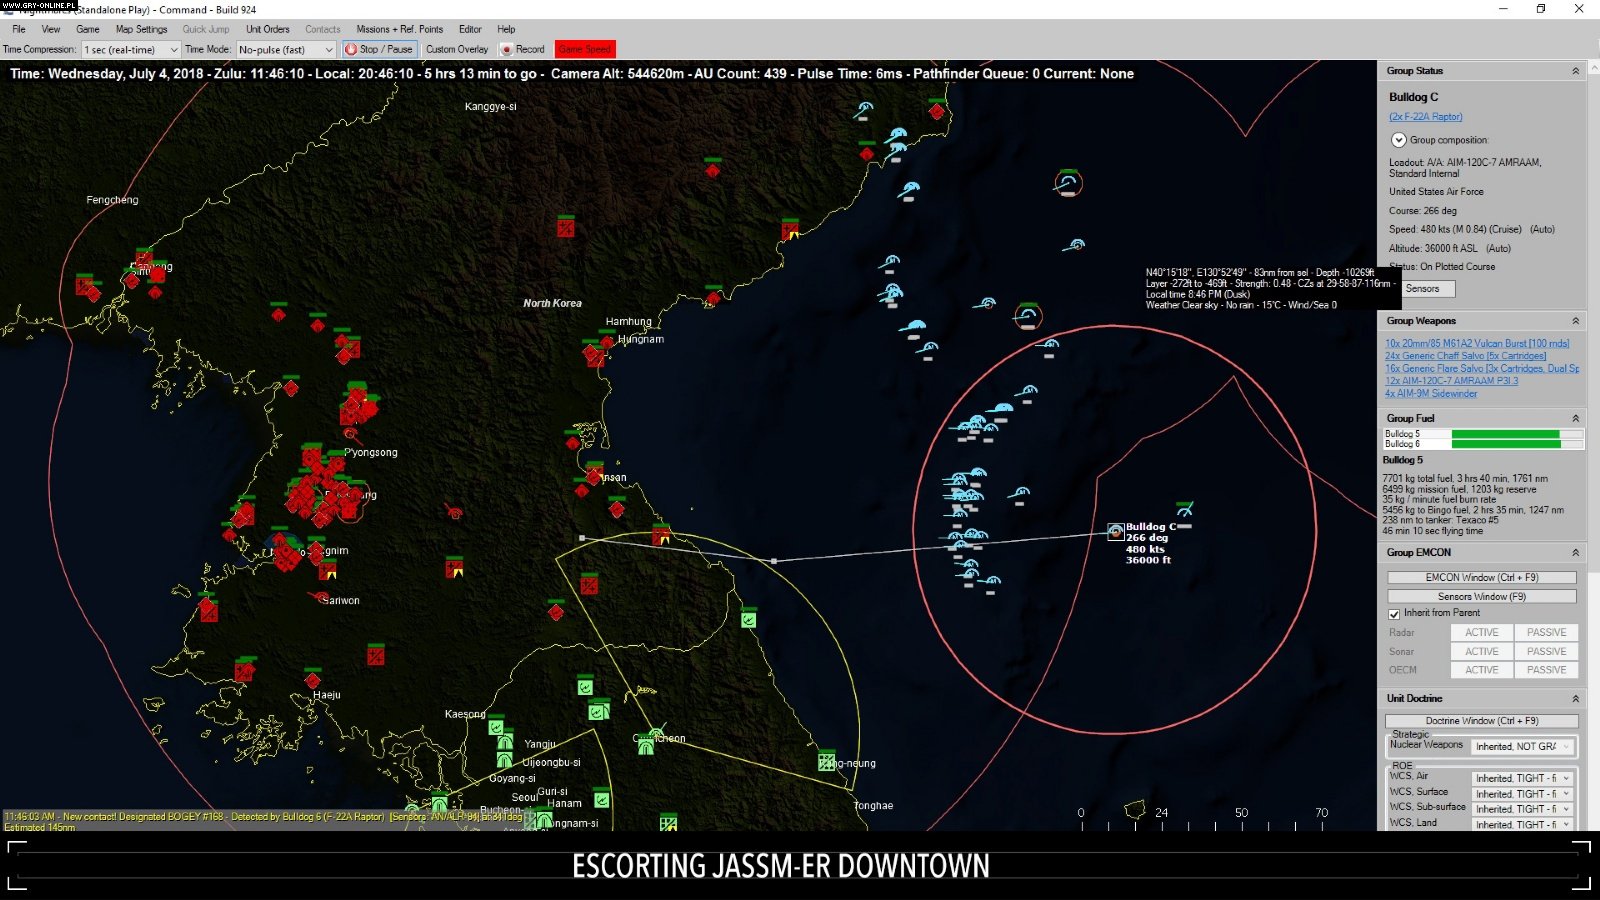Set Radar to ACTIVE in Group EMCON
This screenshot has height=900, width=1600.
point(1480,632)
